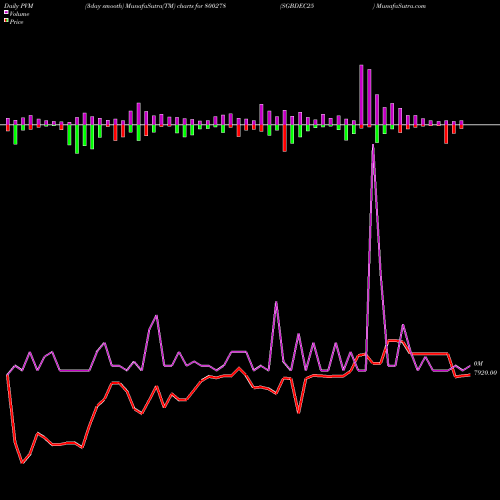This screenshot has width=500, height=500.
Task: Click the peak of the magenta volume line spike
Action: 373,145
